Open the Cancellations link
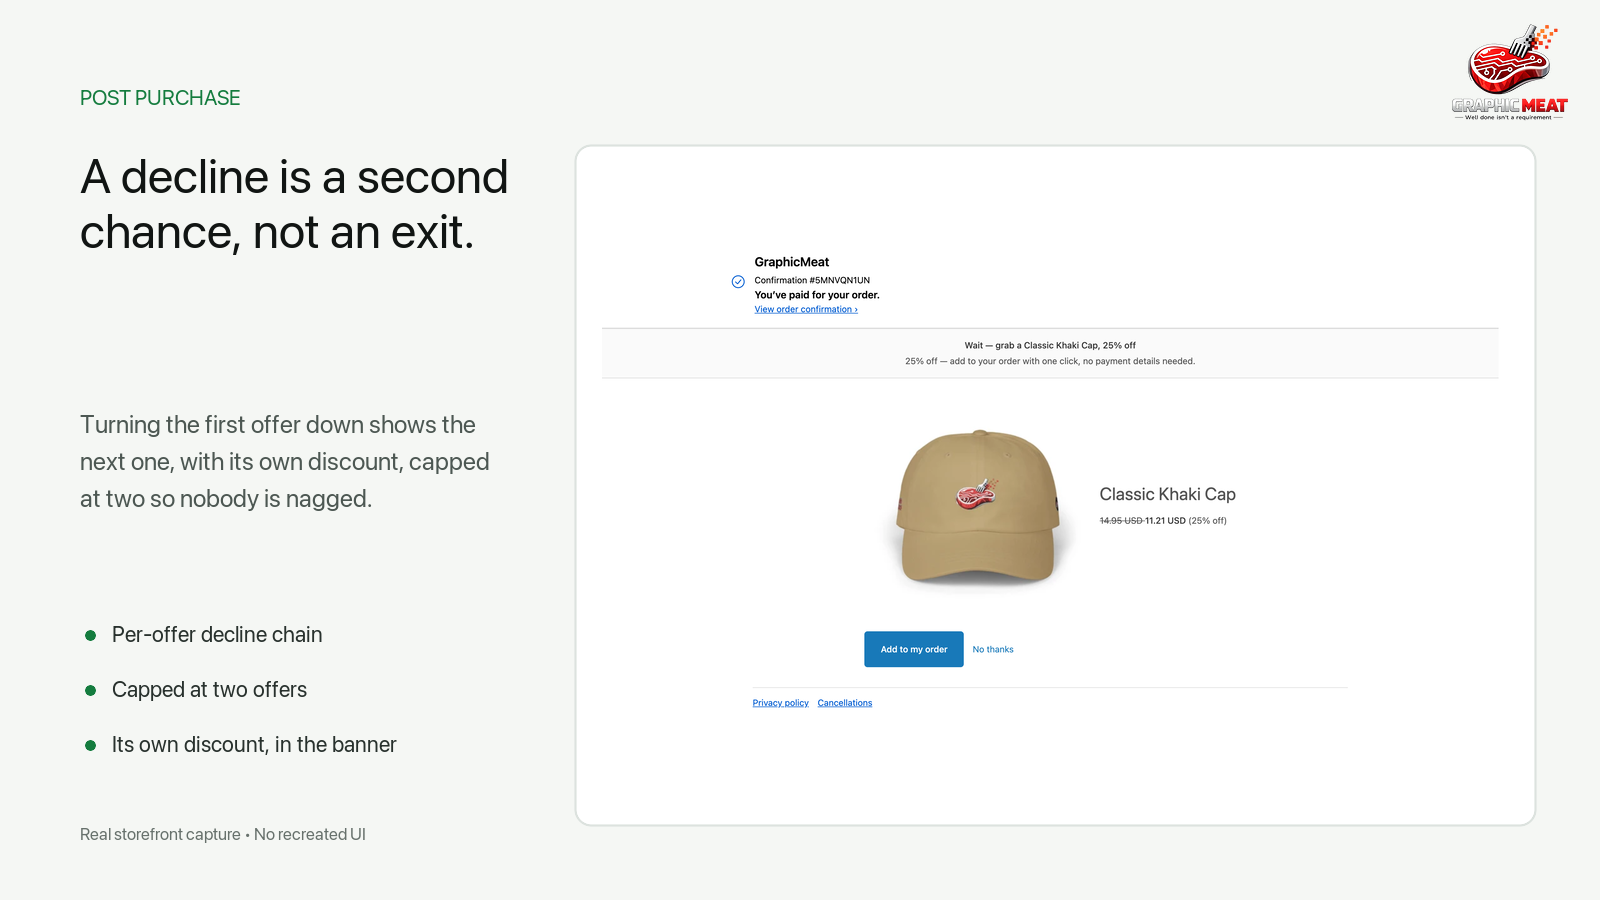1600x900 pixels. click(845, 703)
